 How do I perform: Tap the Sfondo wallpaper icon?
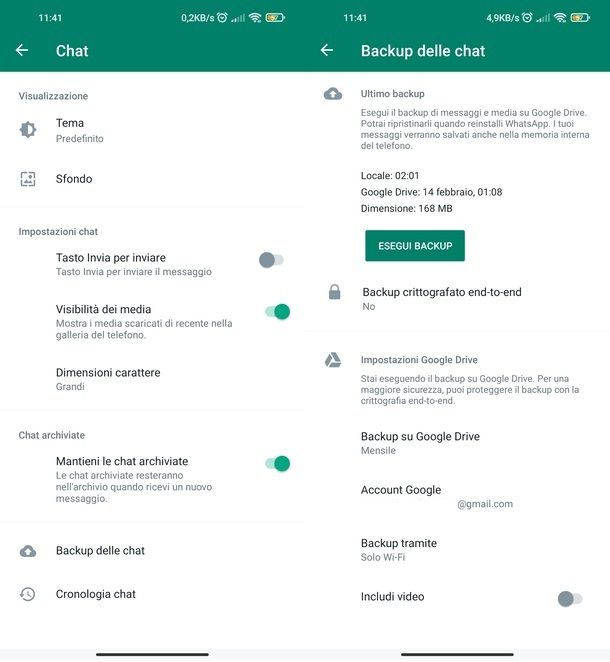28,179
